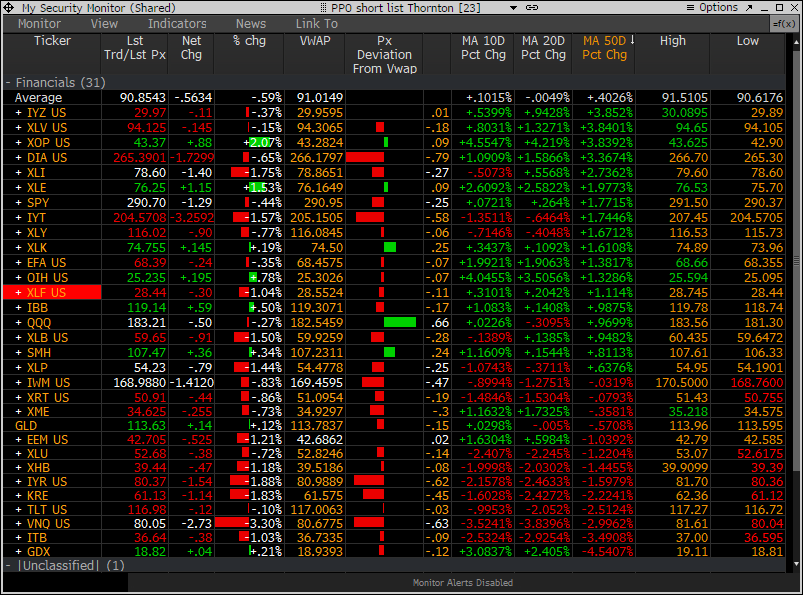Expand the XLV US row

click(18, 128)
